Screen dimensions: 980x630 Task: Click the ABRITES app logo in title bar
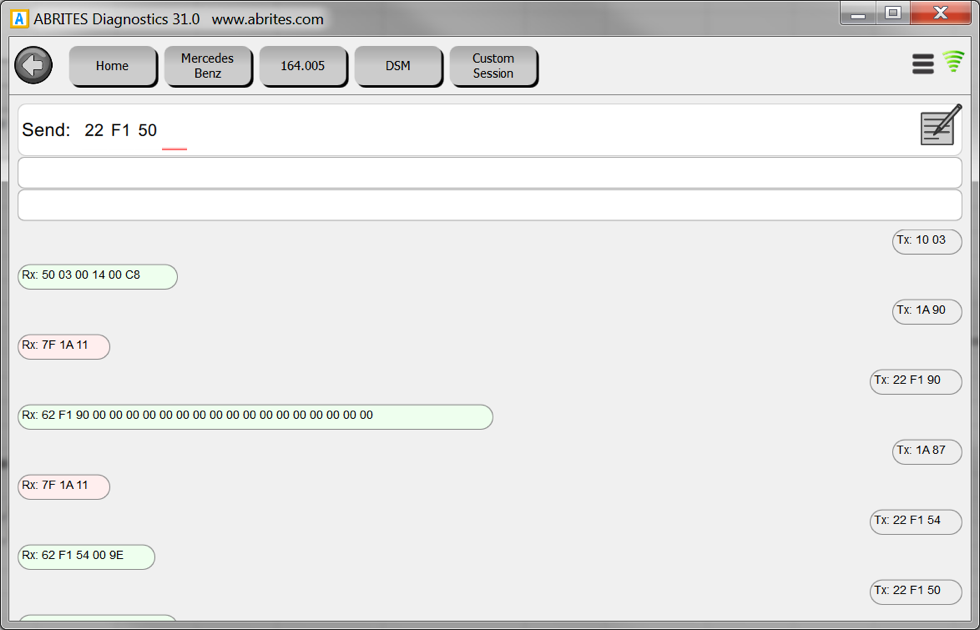click(x=19, y=19)
